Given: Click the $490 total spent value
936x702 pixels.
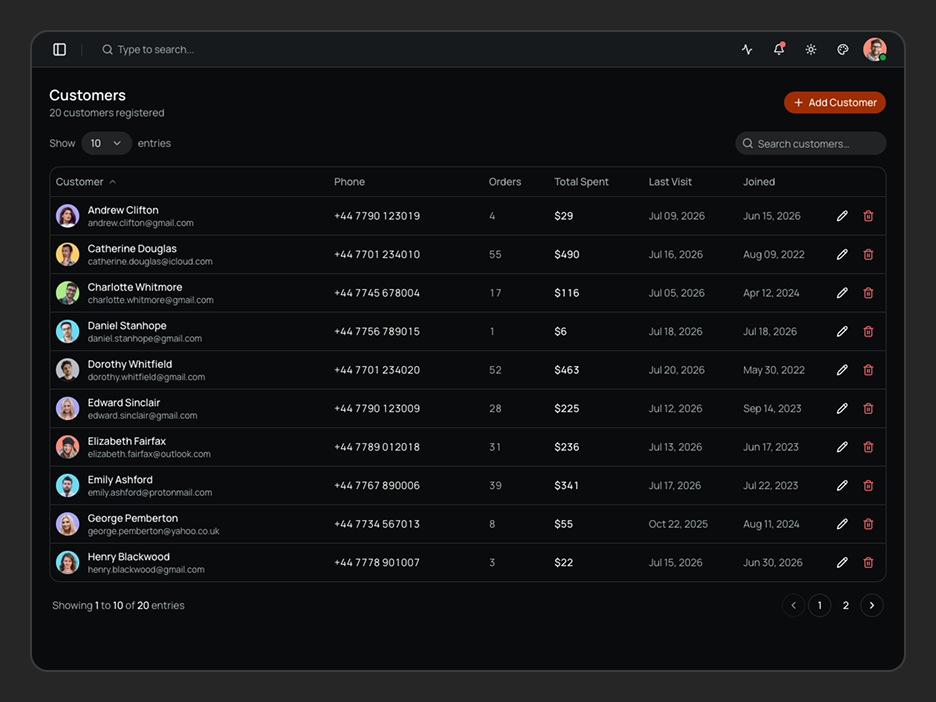Looking at the screenshot, I should [x=566, y=254].
